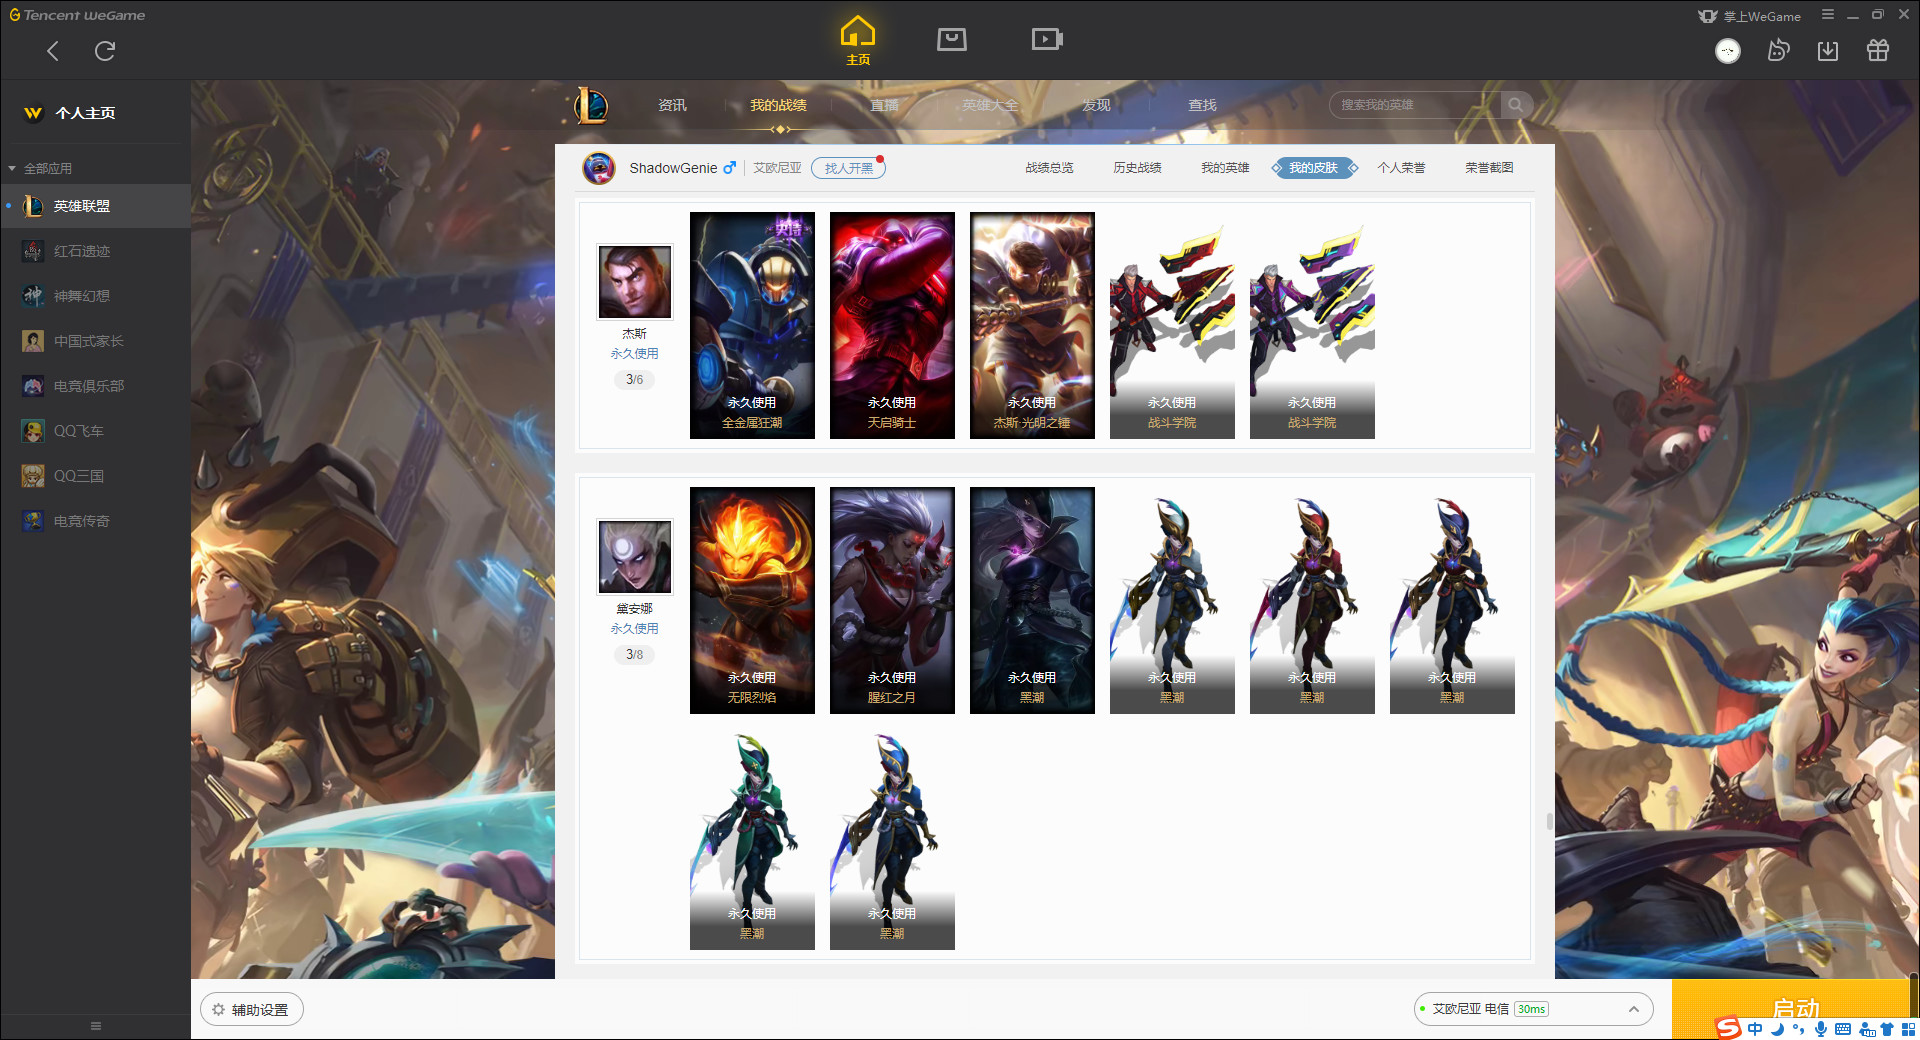Screen dimensions: 1920x1040
Task: Select 神舞幻想 in the sidebar
Action: coord(95,296)
